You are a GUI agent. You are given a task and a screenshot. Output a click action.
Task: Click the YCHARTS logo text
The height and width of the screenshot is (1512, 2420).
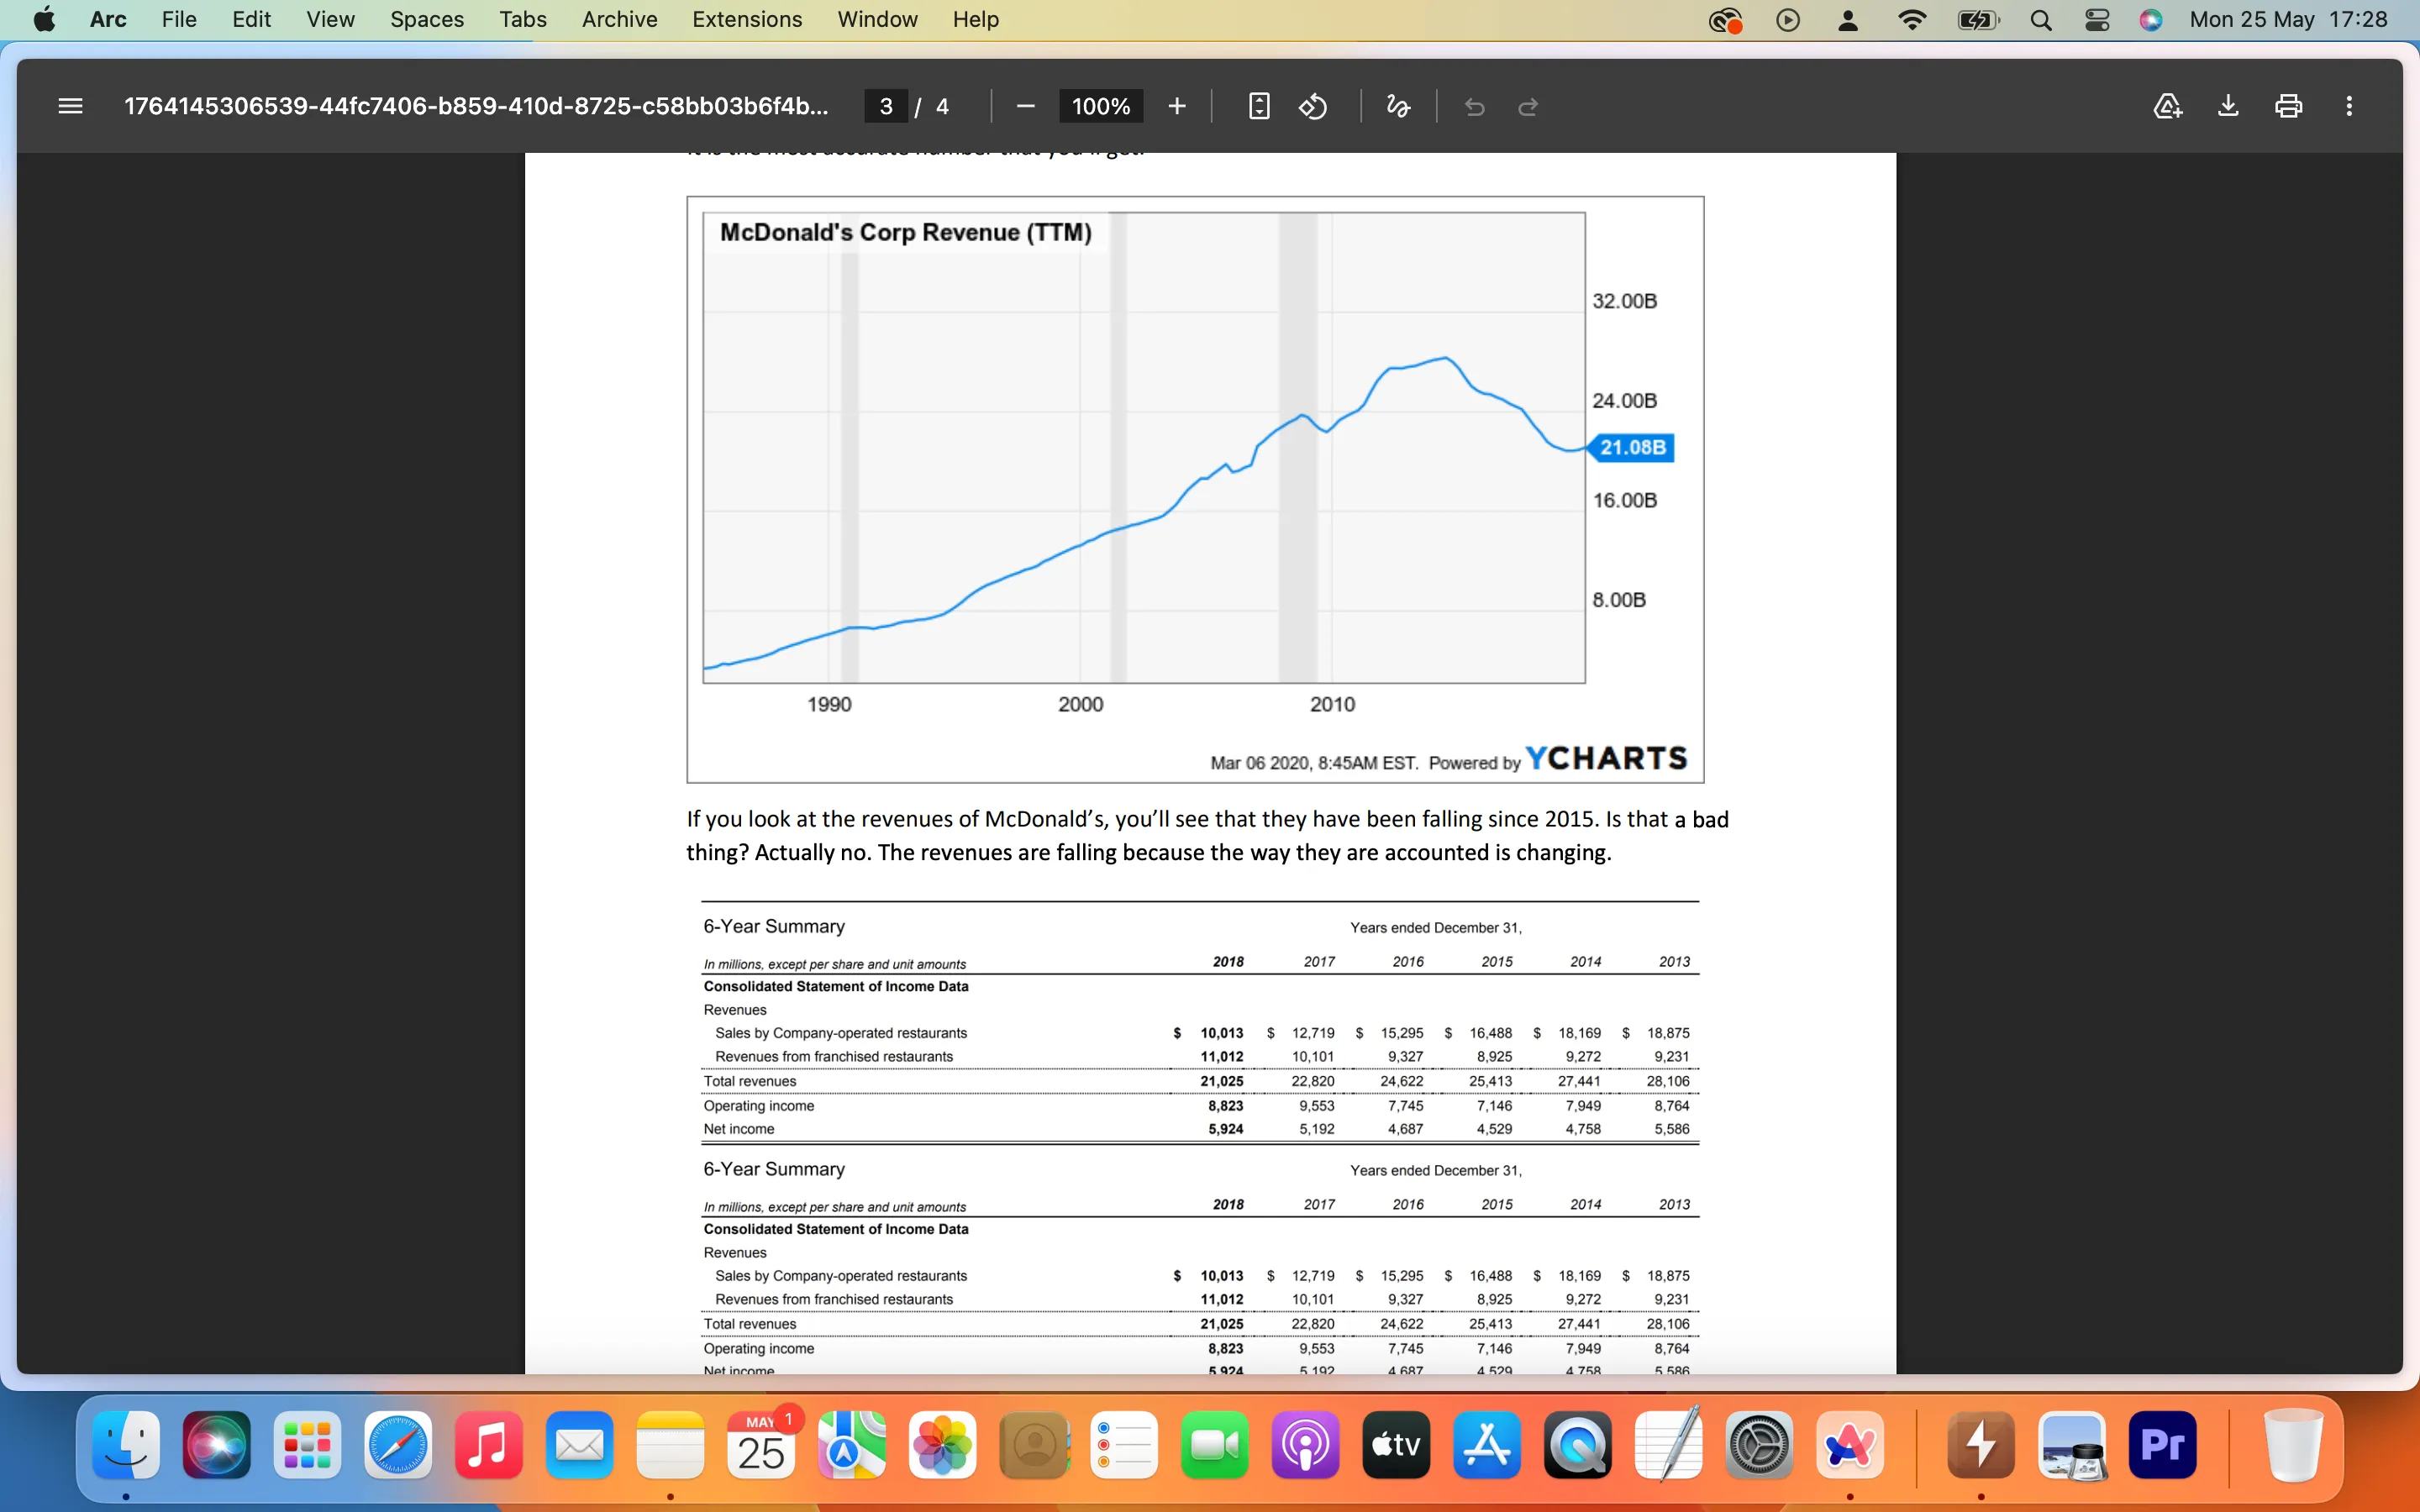1607,758
